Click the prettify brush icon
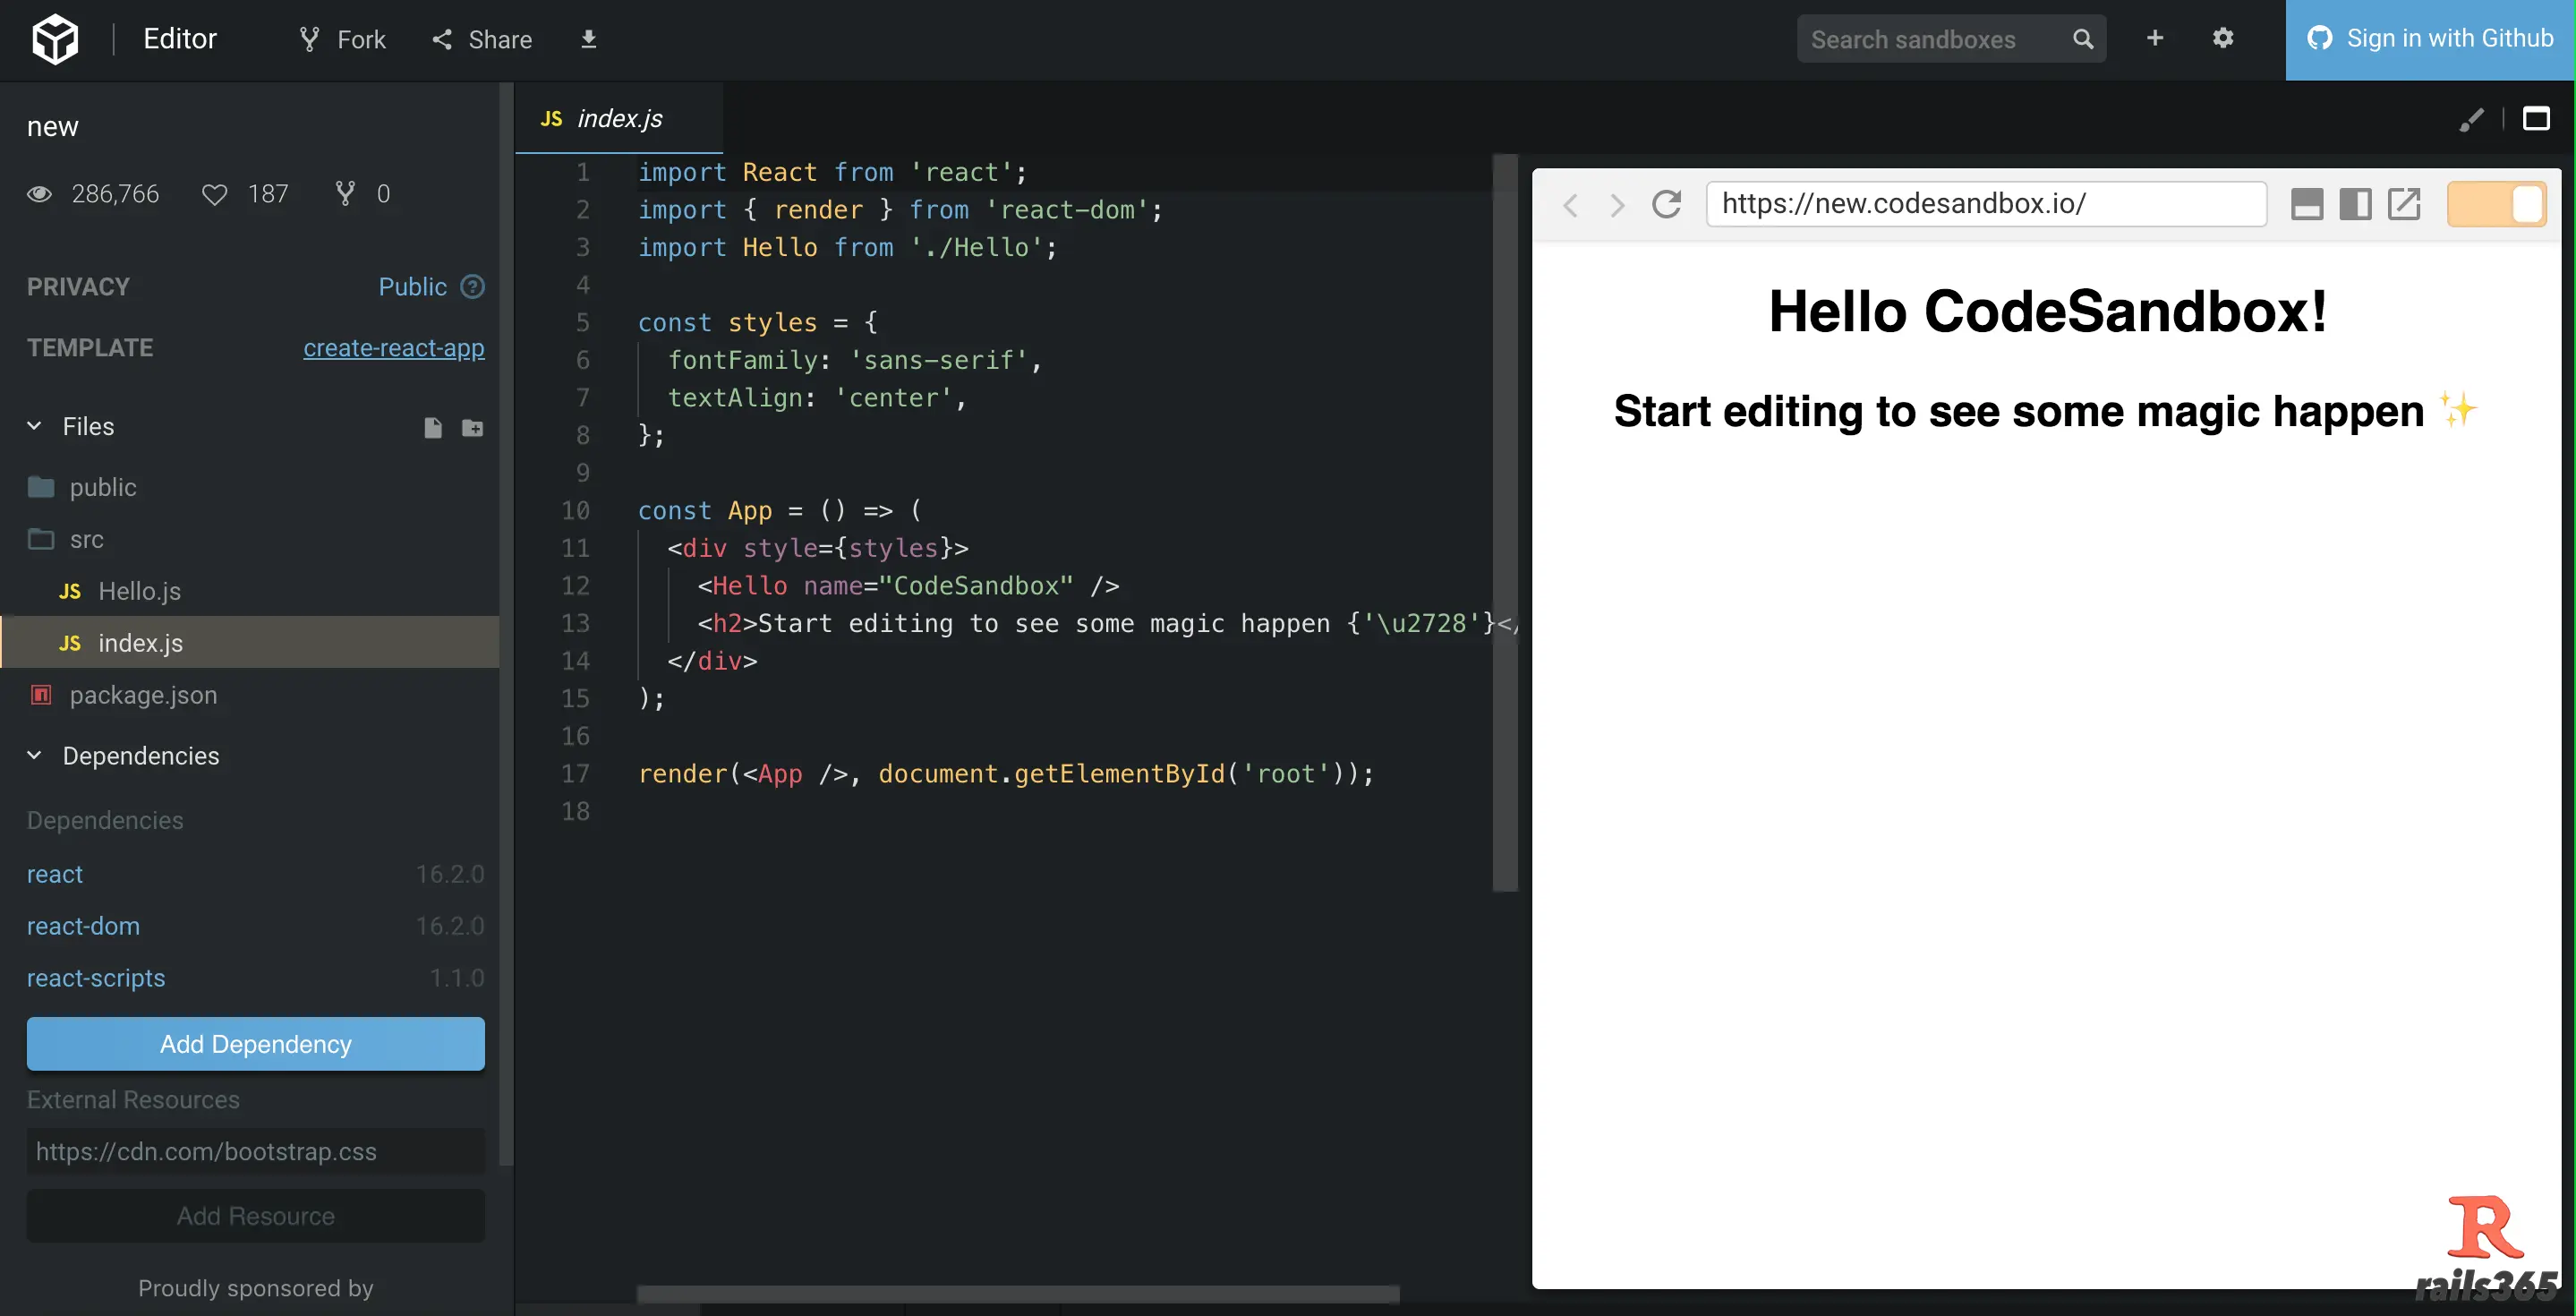Screen dimensions: 2576x1316 tap(2471, 119)
